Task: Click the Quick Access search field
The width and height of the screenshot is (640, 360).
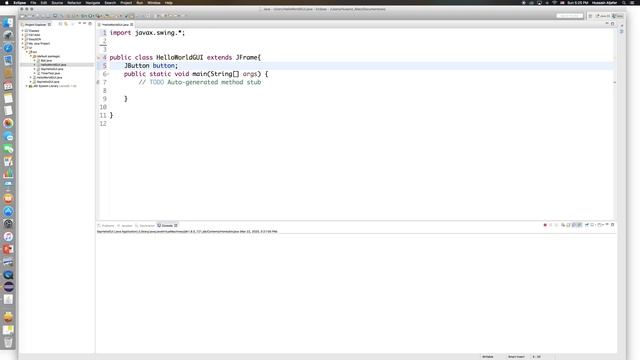Action: click(570, 16)
